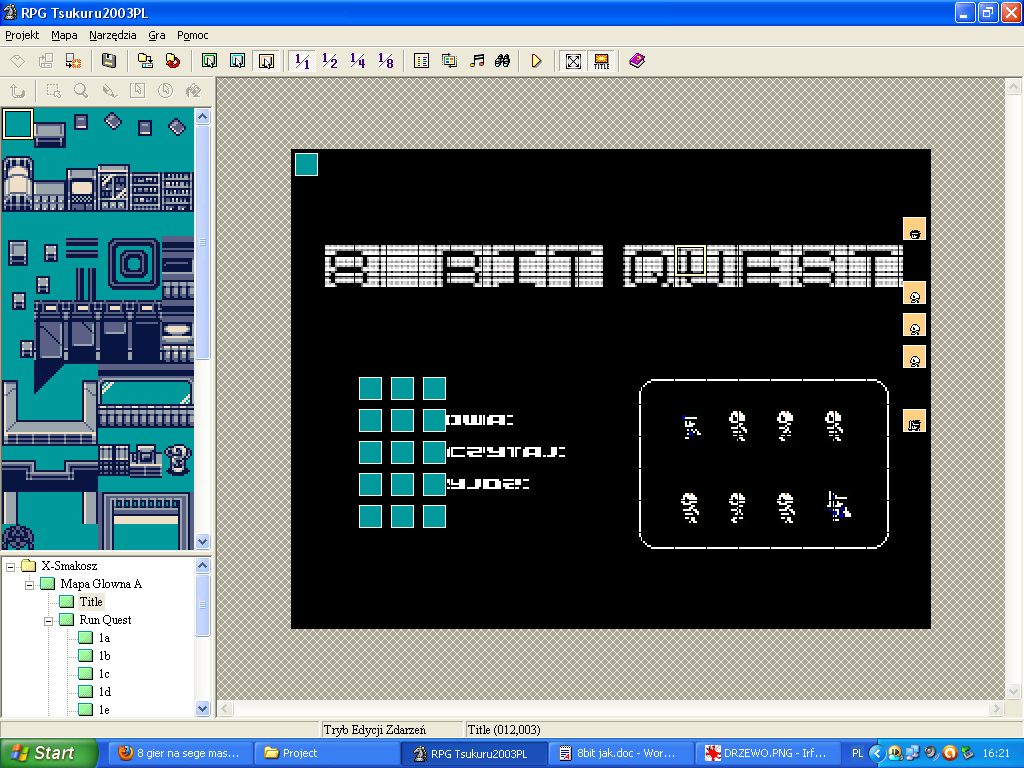
Task: Click the magnifier zoom tool icon
Action: [81, 91]
